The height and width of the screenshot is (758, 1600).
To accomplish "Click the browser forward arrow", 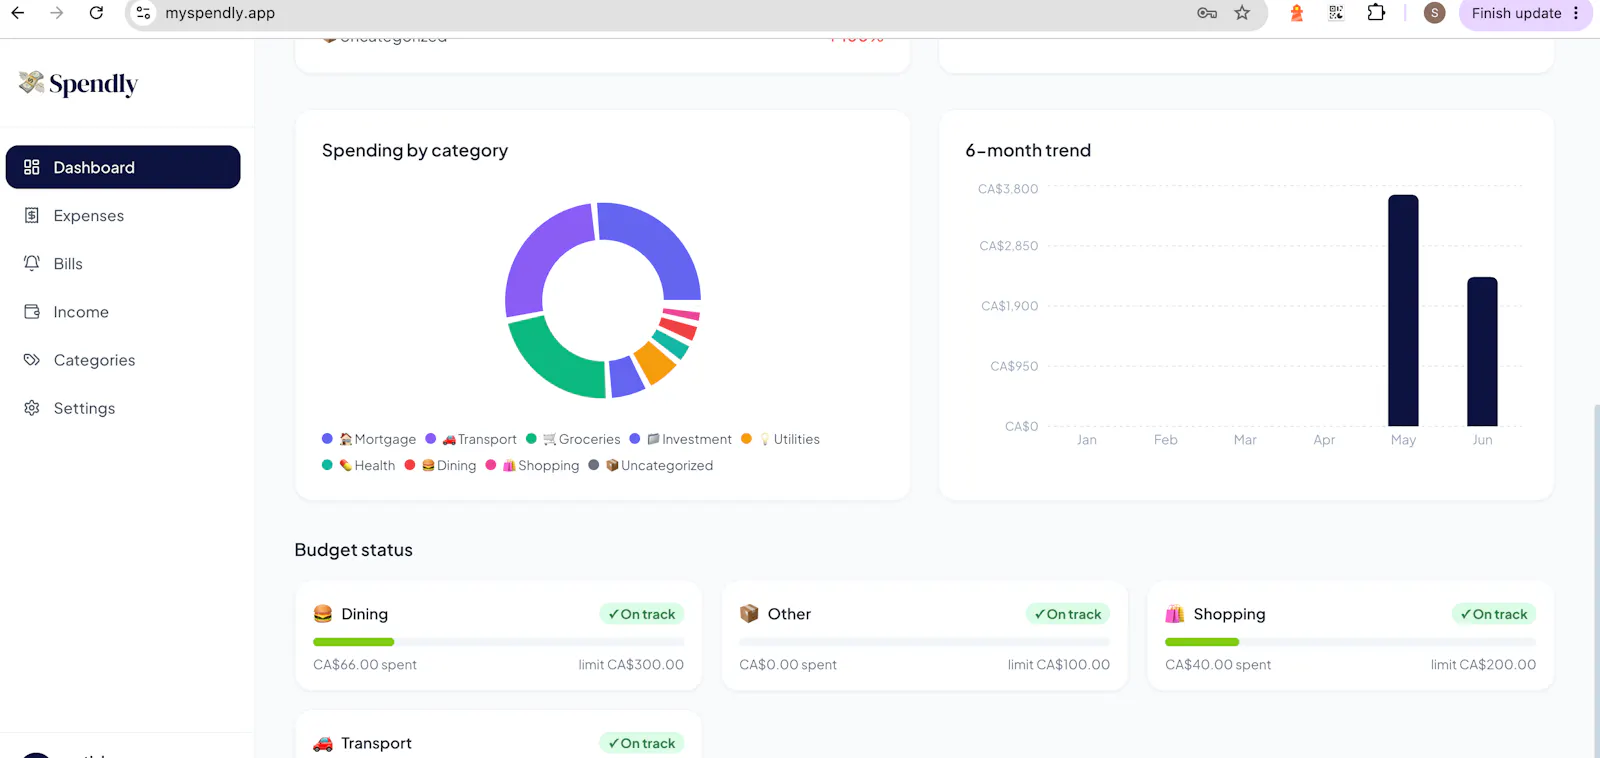I will (57, 13).
